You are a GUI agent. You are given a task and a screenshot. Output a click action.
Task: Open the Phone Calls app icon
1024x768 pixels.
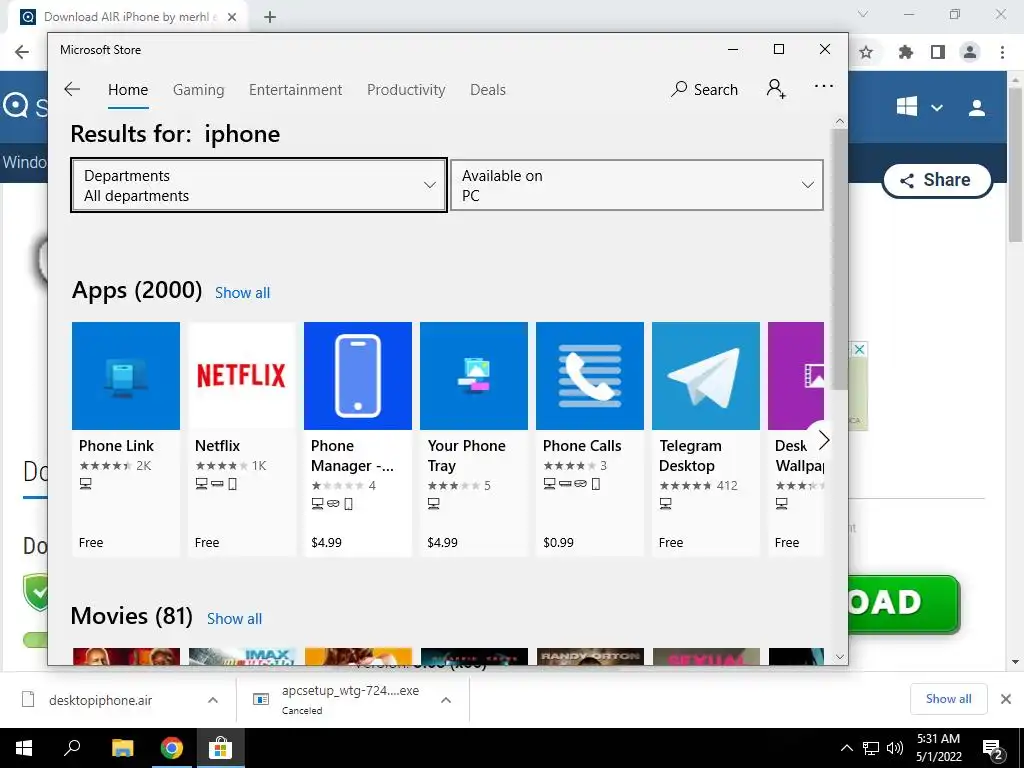pyautogui.click(x=590, y=376)
